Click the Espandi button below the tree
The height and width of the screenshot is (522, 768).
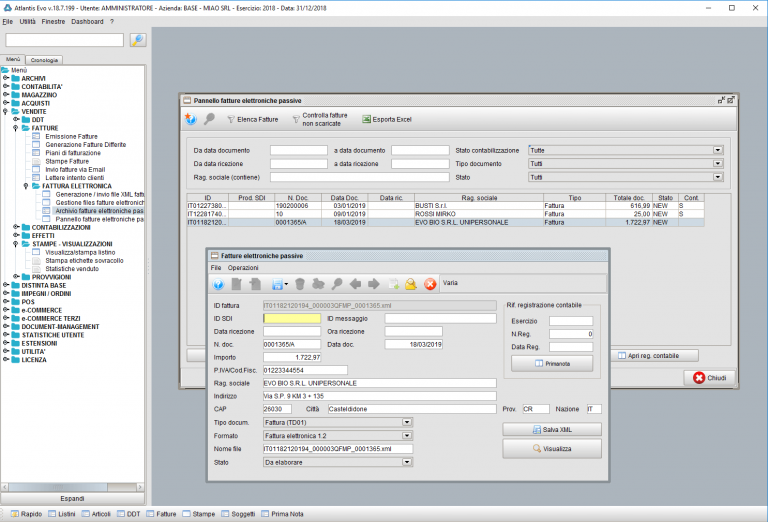[72, 498]
